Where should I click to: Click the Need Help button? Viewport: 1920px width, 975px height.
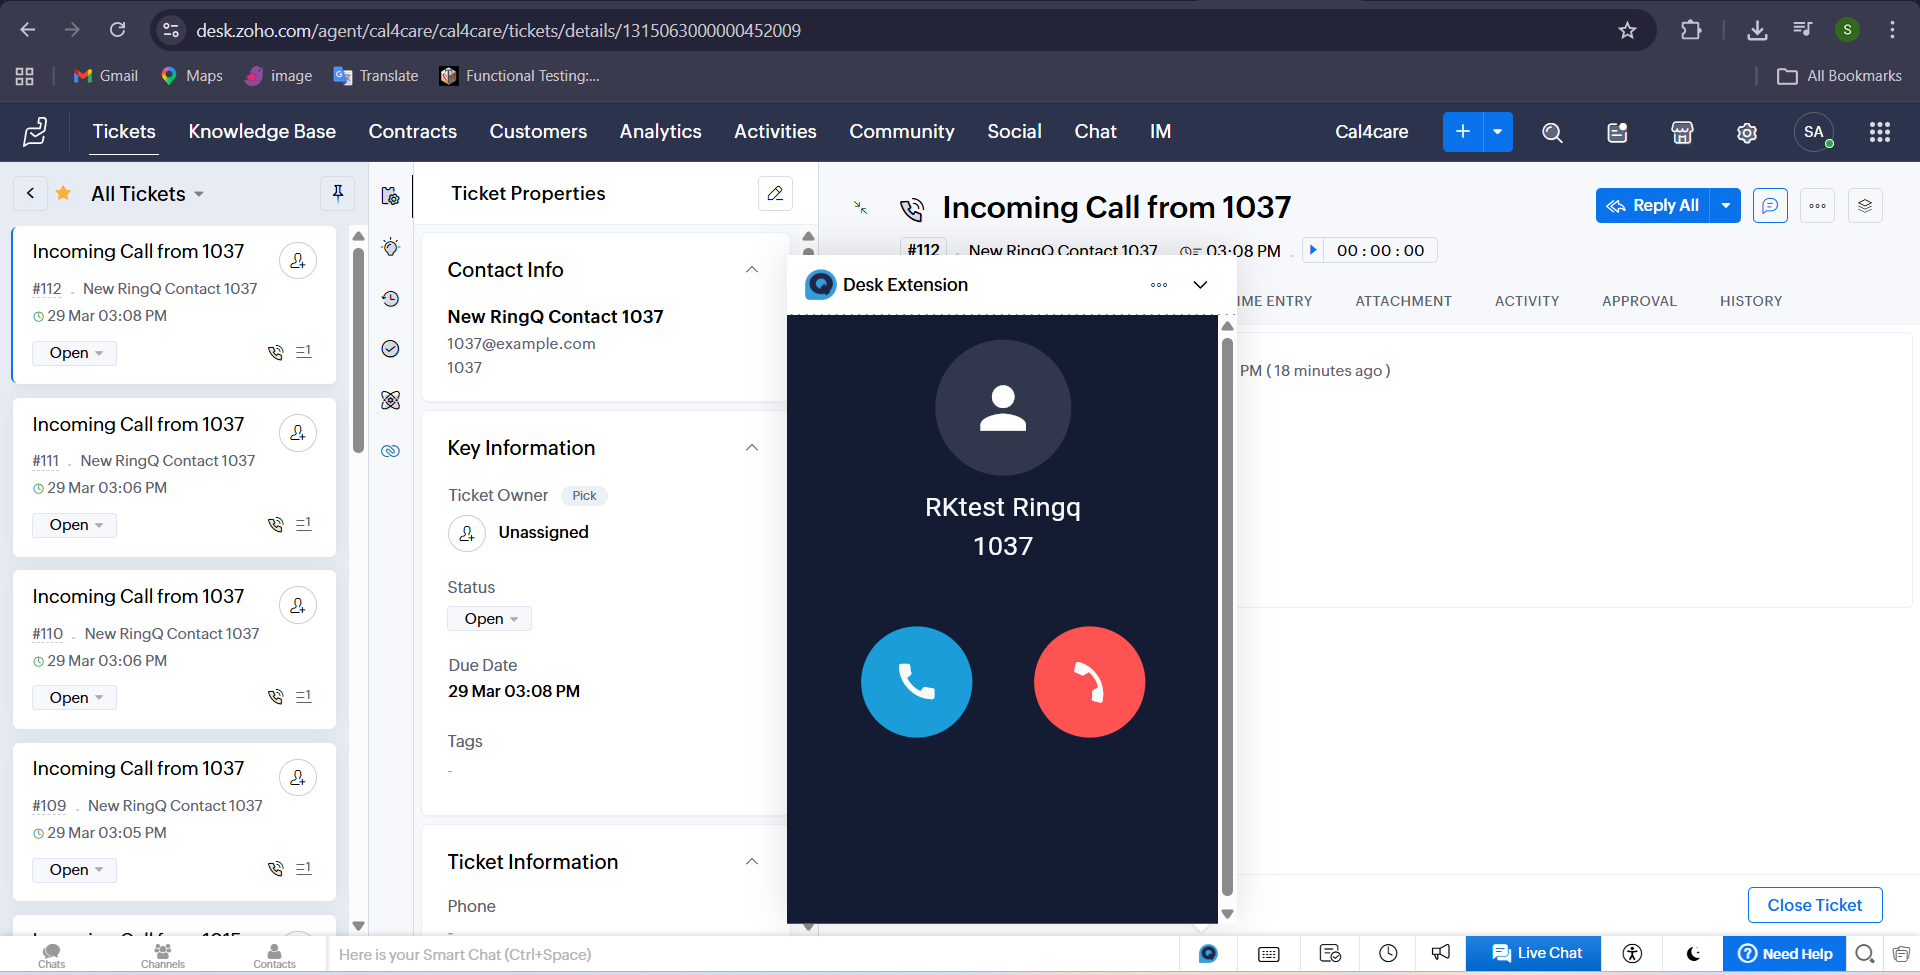pos(1784,953)
